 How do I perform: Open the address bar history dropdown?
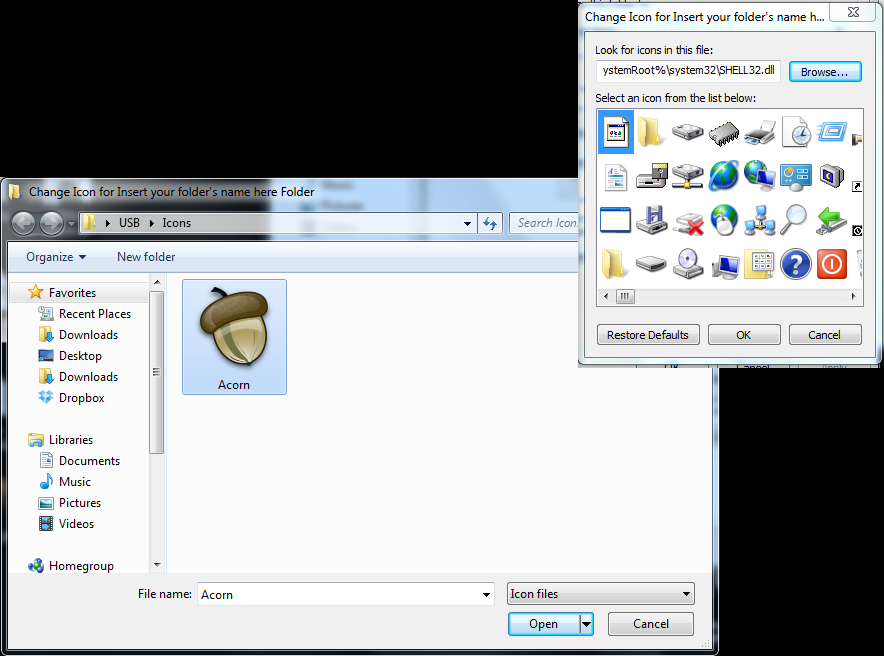click(x=466, y=223)
